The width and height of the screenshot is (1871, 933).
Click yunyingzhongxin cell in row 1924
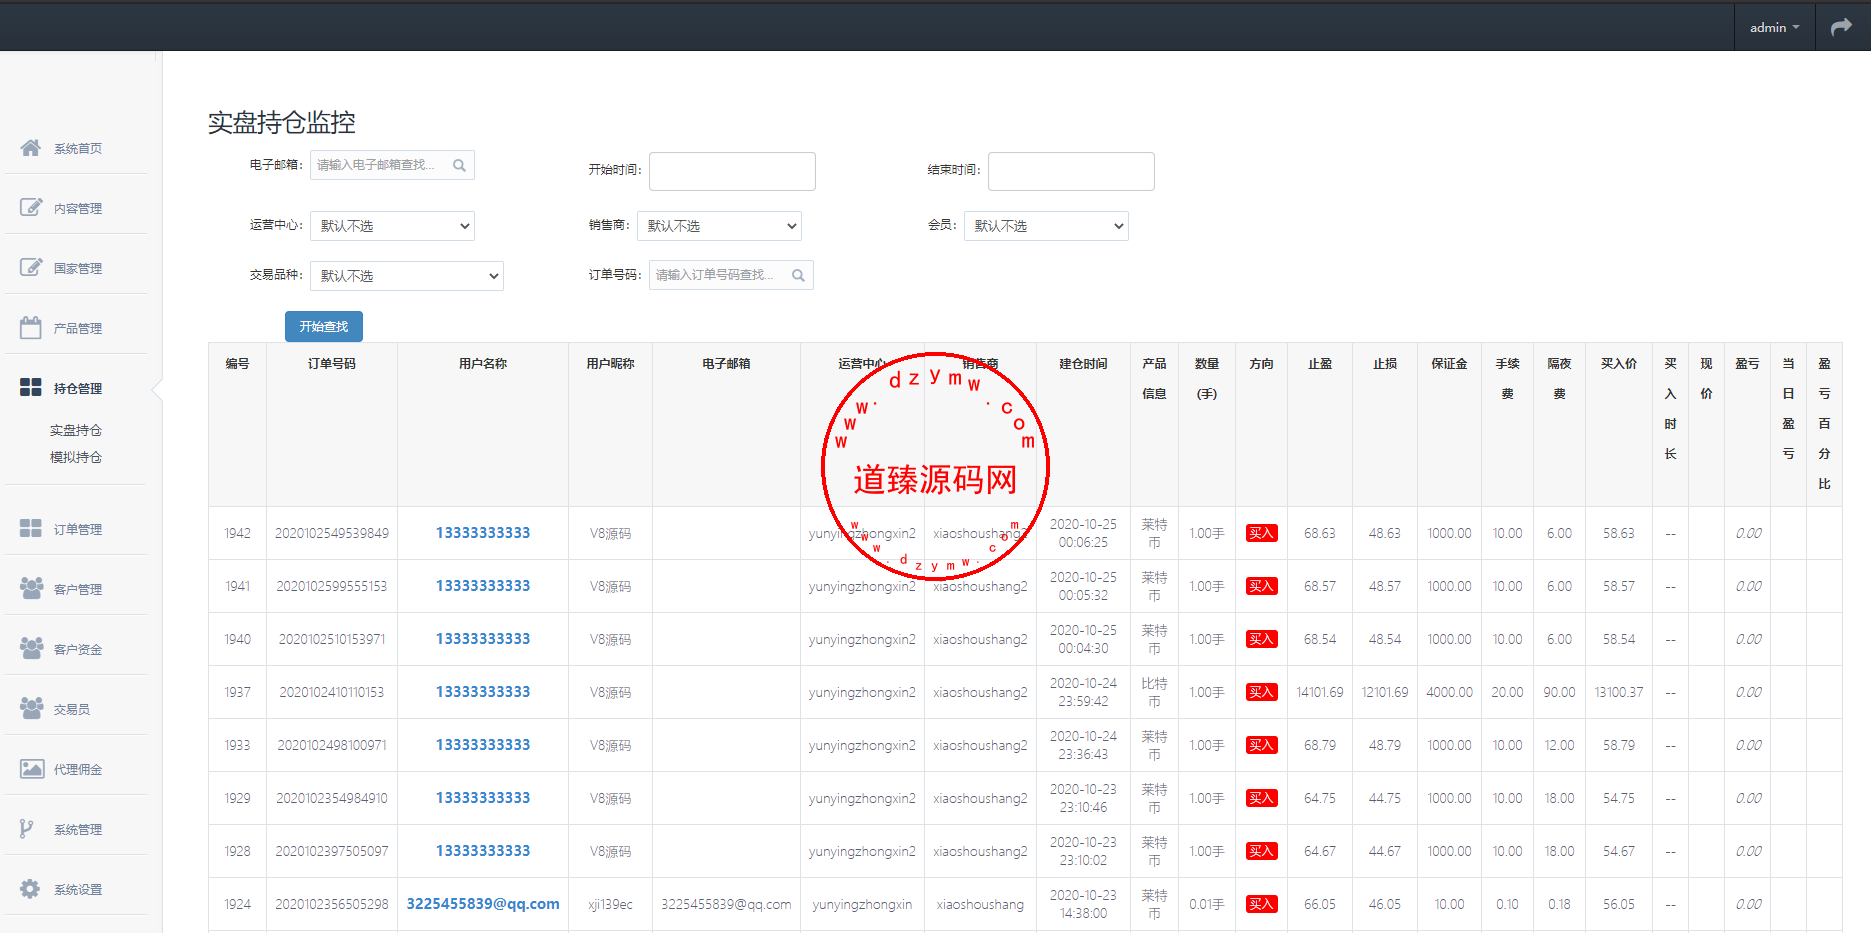(862, 904)
